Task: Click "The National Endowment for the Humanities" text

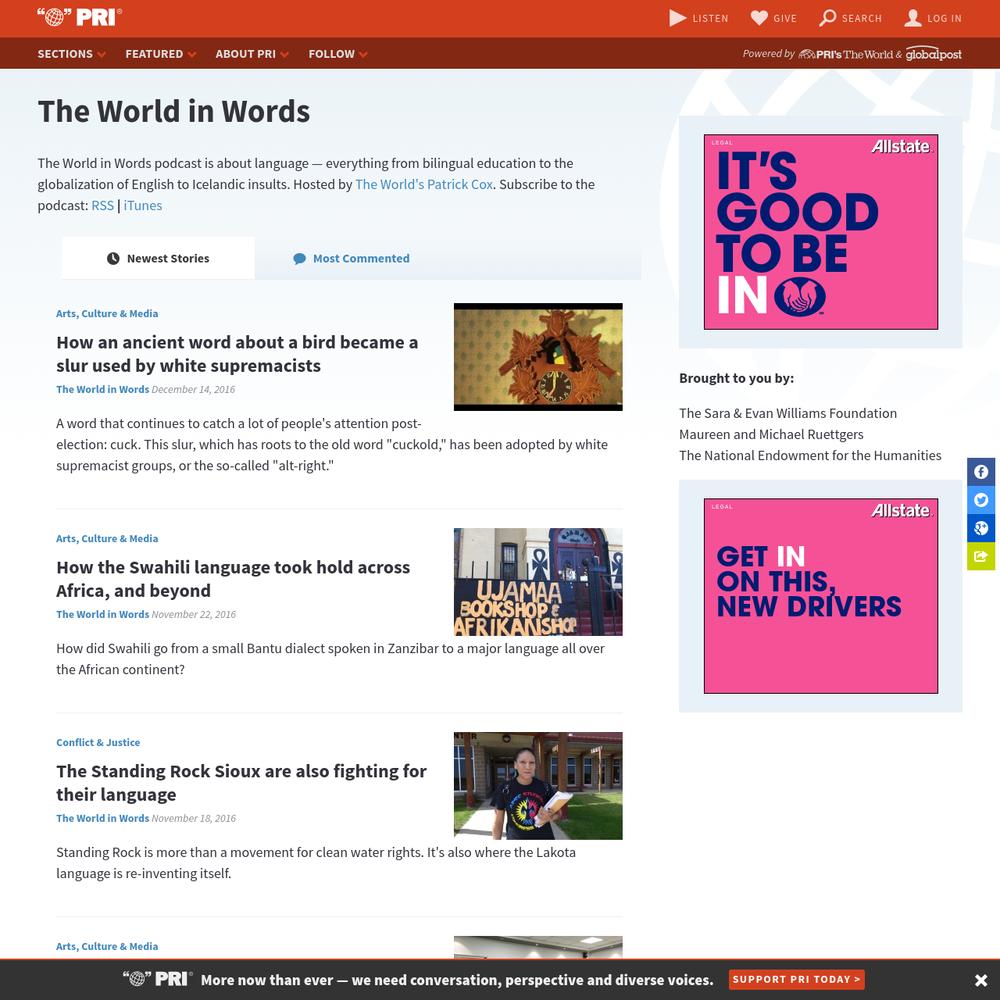Action: [810, 455]
